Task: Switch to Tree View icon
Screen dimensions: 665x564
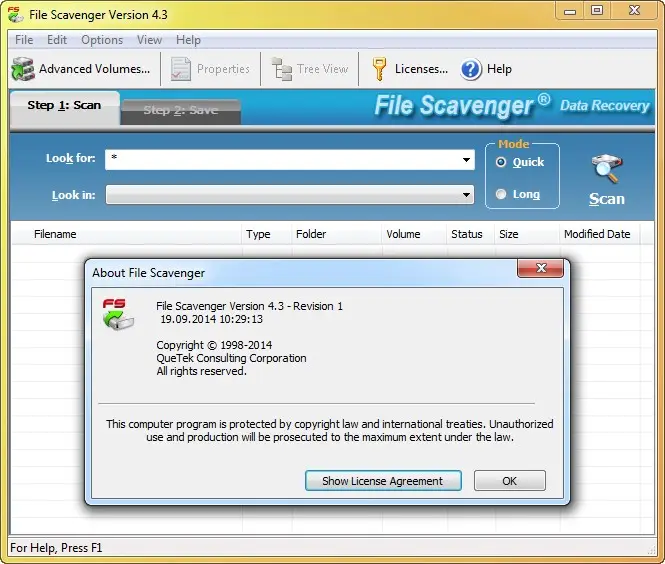Action: 282,69
